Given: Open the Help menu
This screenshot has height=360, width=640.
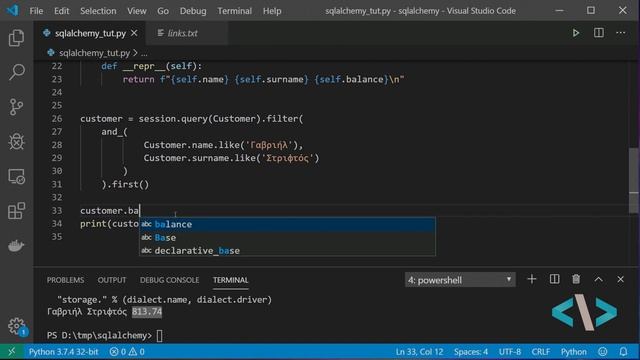Looking at the screenshot, I should coord(272,11).
